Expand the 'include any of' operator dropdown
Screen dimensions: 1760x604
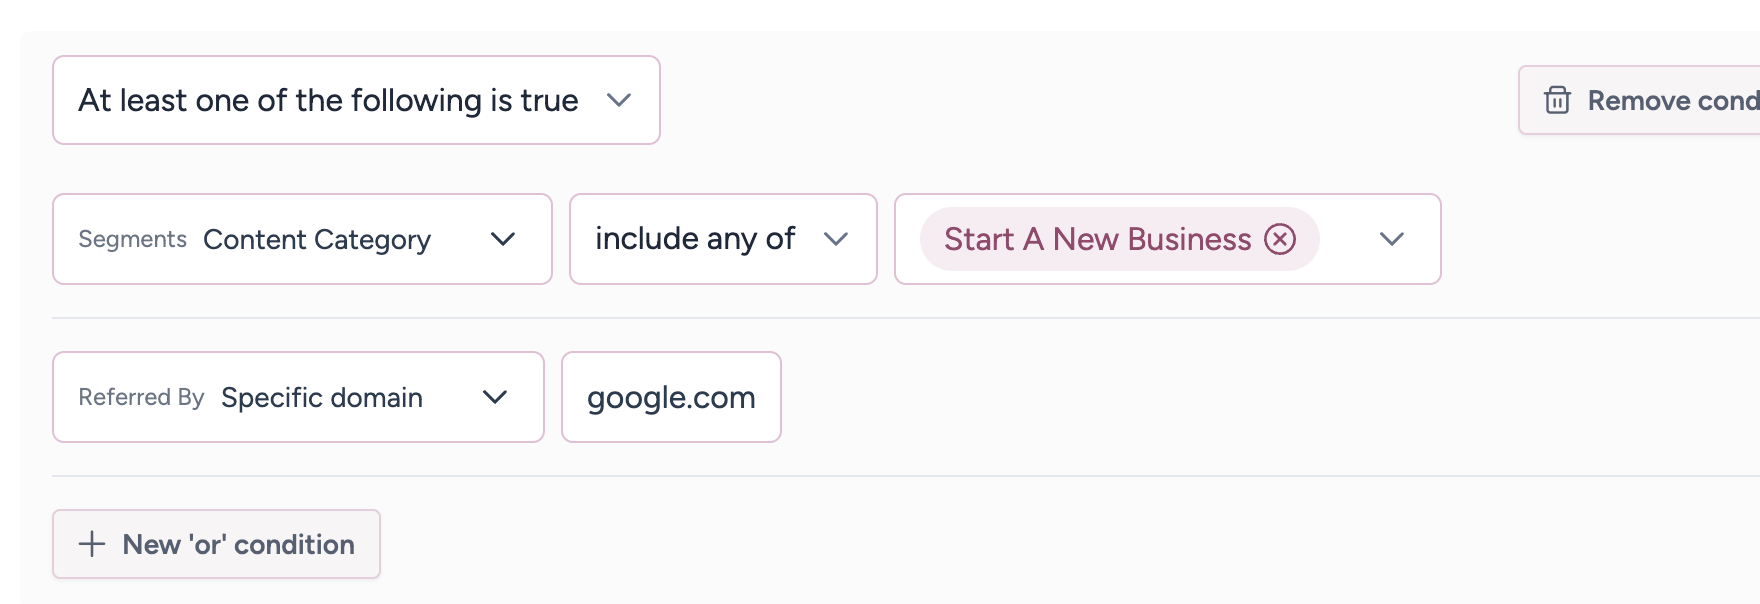[x=722, y=239]
